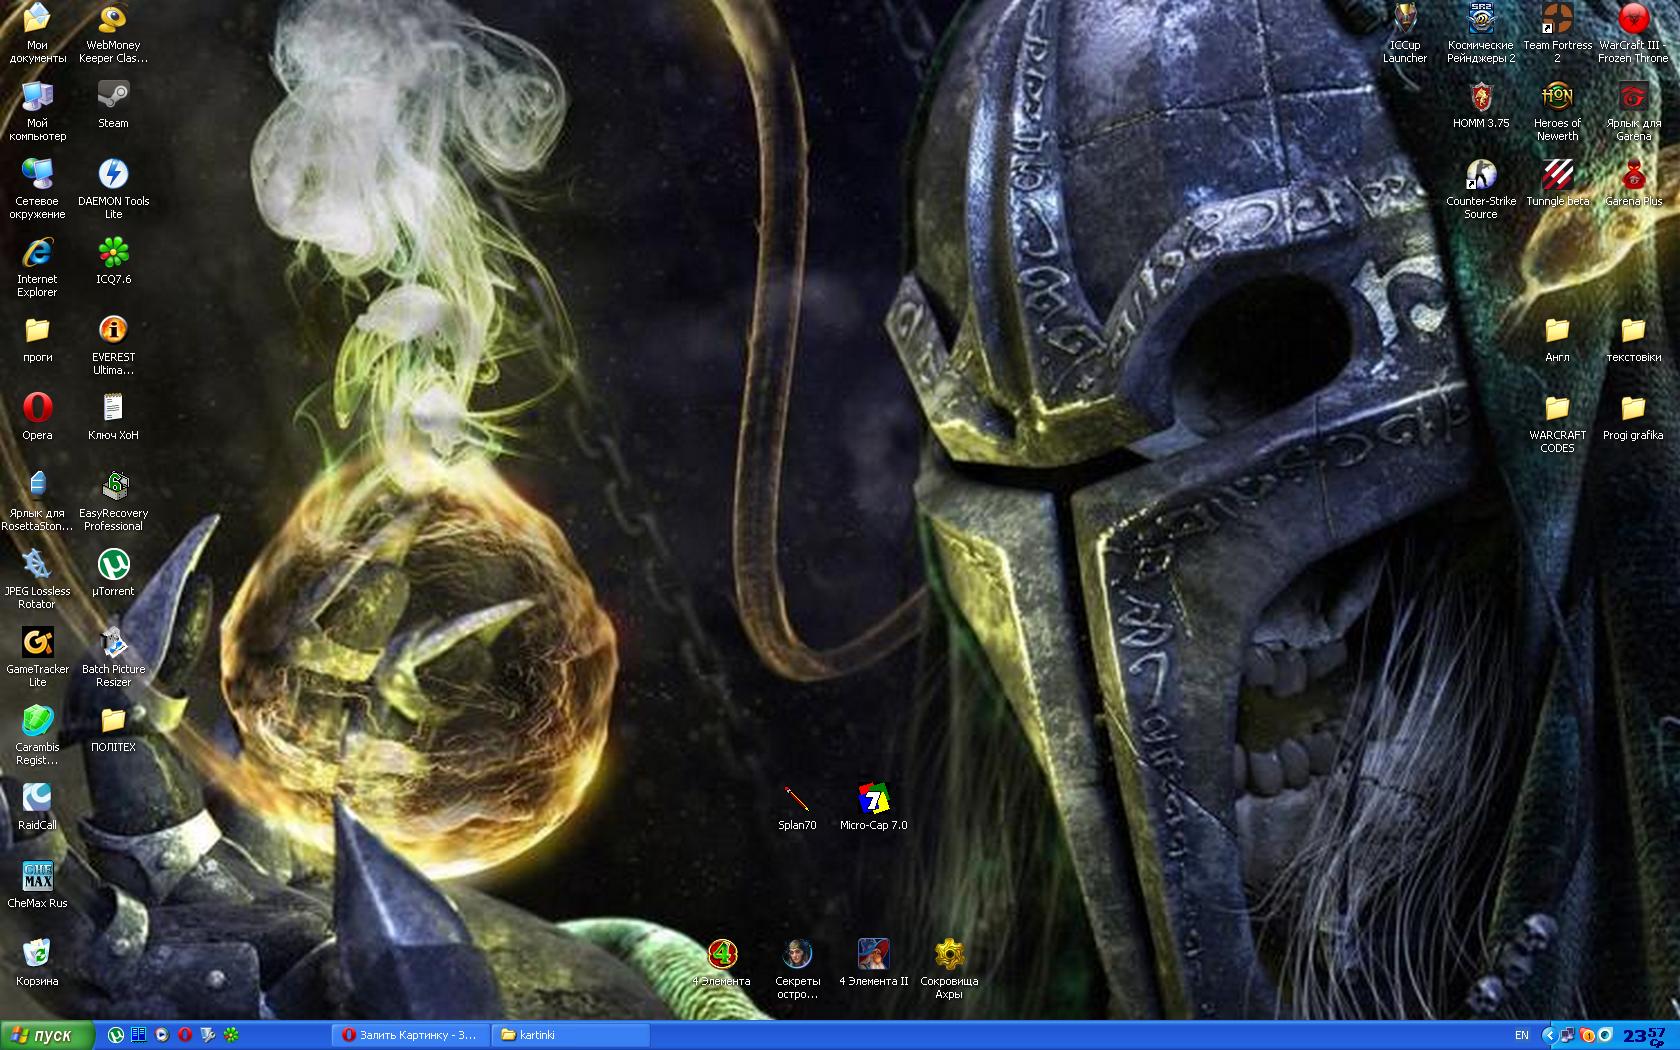Select the Carambis Registry desktop icon
This screenshot has height=1050, width=1680.
pyautogui.click(x=37, y=734)
